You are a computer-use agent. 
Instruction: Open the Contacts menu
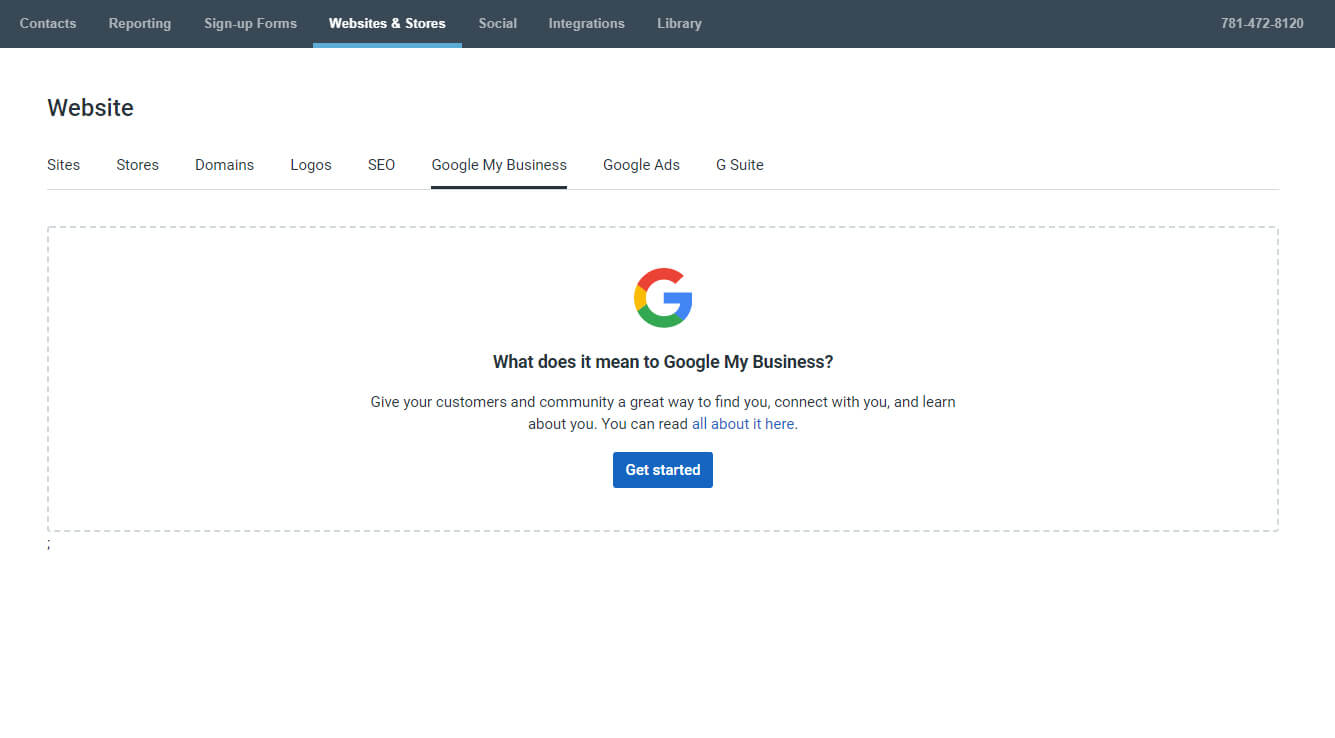48,23
